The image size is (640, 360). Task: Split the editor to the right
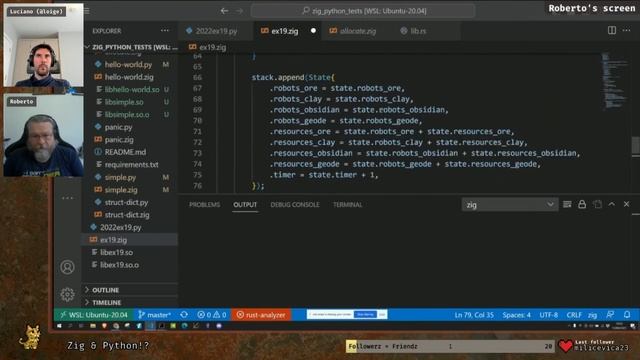(x=611, y=30)
